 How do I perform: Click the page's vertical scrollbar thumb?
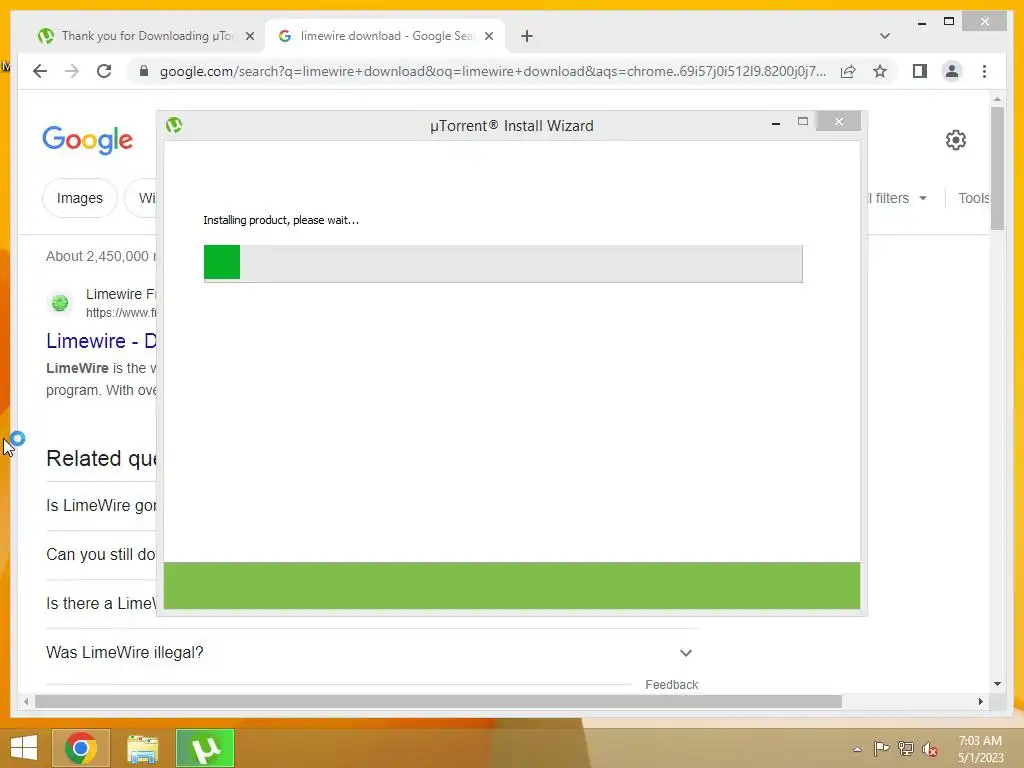[x=997, y=168]
